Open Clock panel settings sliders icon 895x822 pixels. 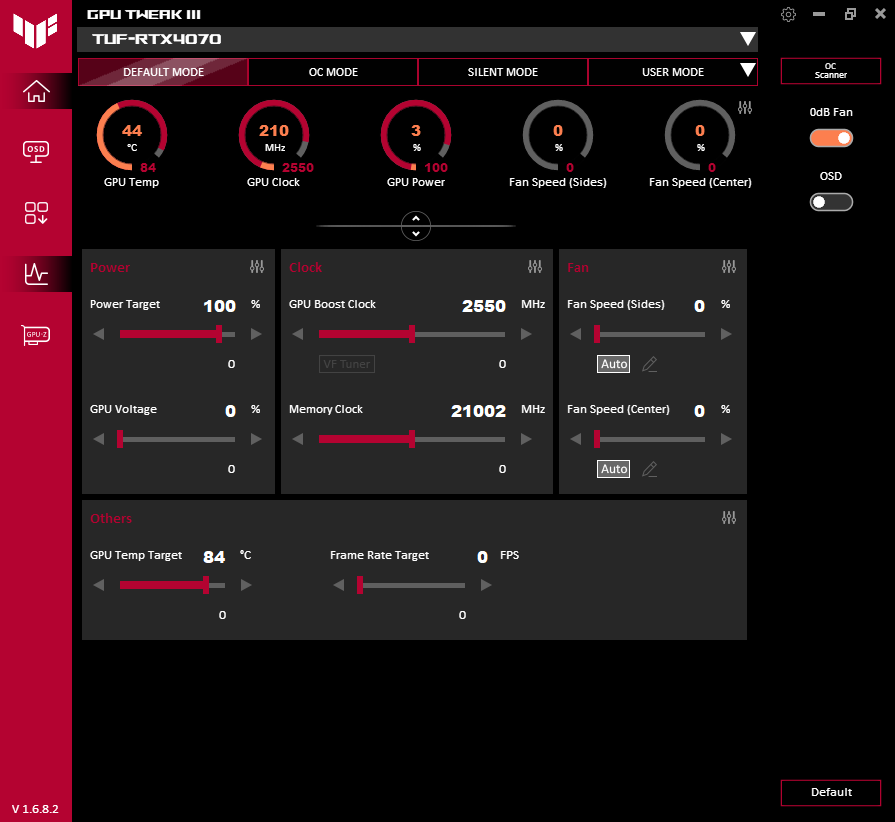pyautogui.click(x=535, y=267)
